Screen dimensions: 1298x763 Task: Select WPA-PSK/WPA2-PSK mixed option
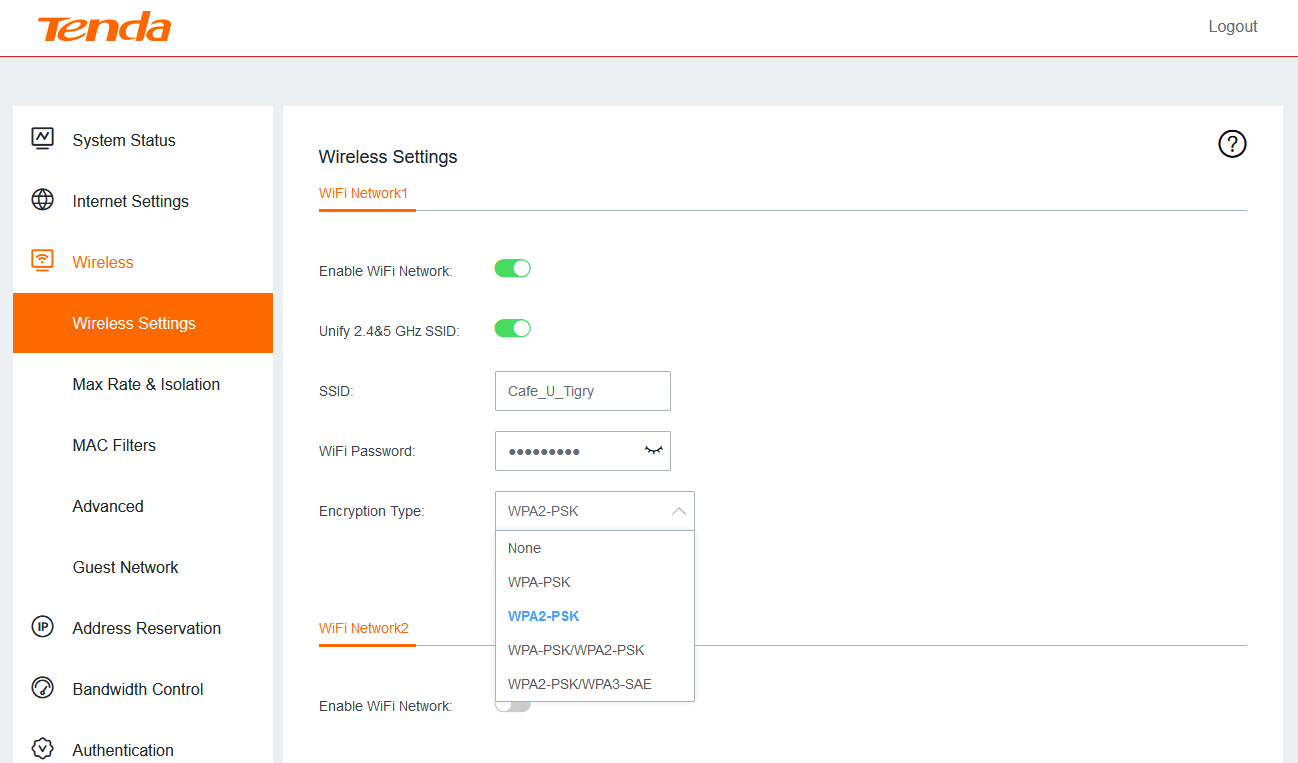[x=595, y=650]
